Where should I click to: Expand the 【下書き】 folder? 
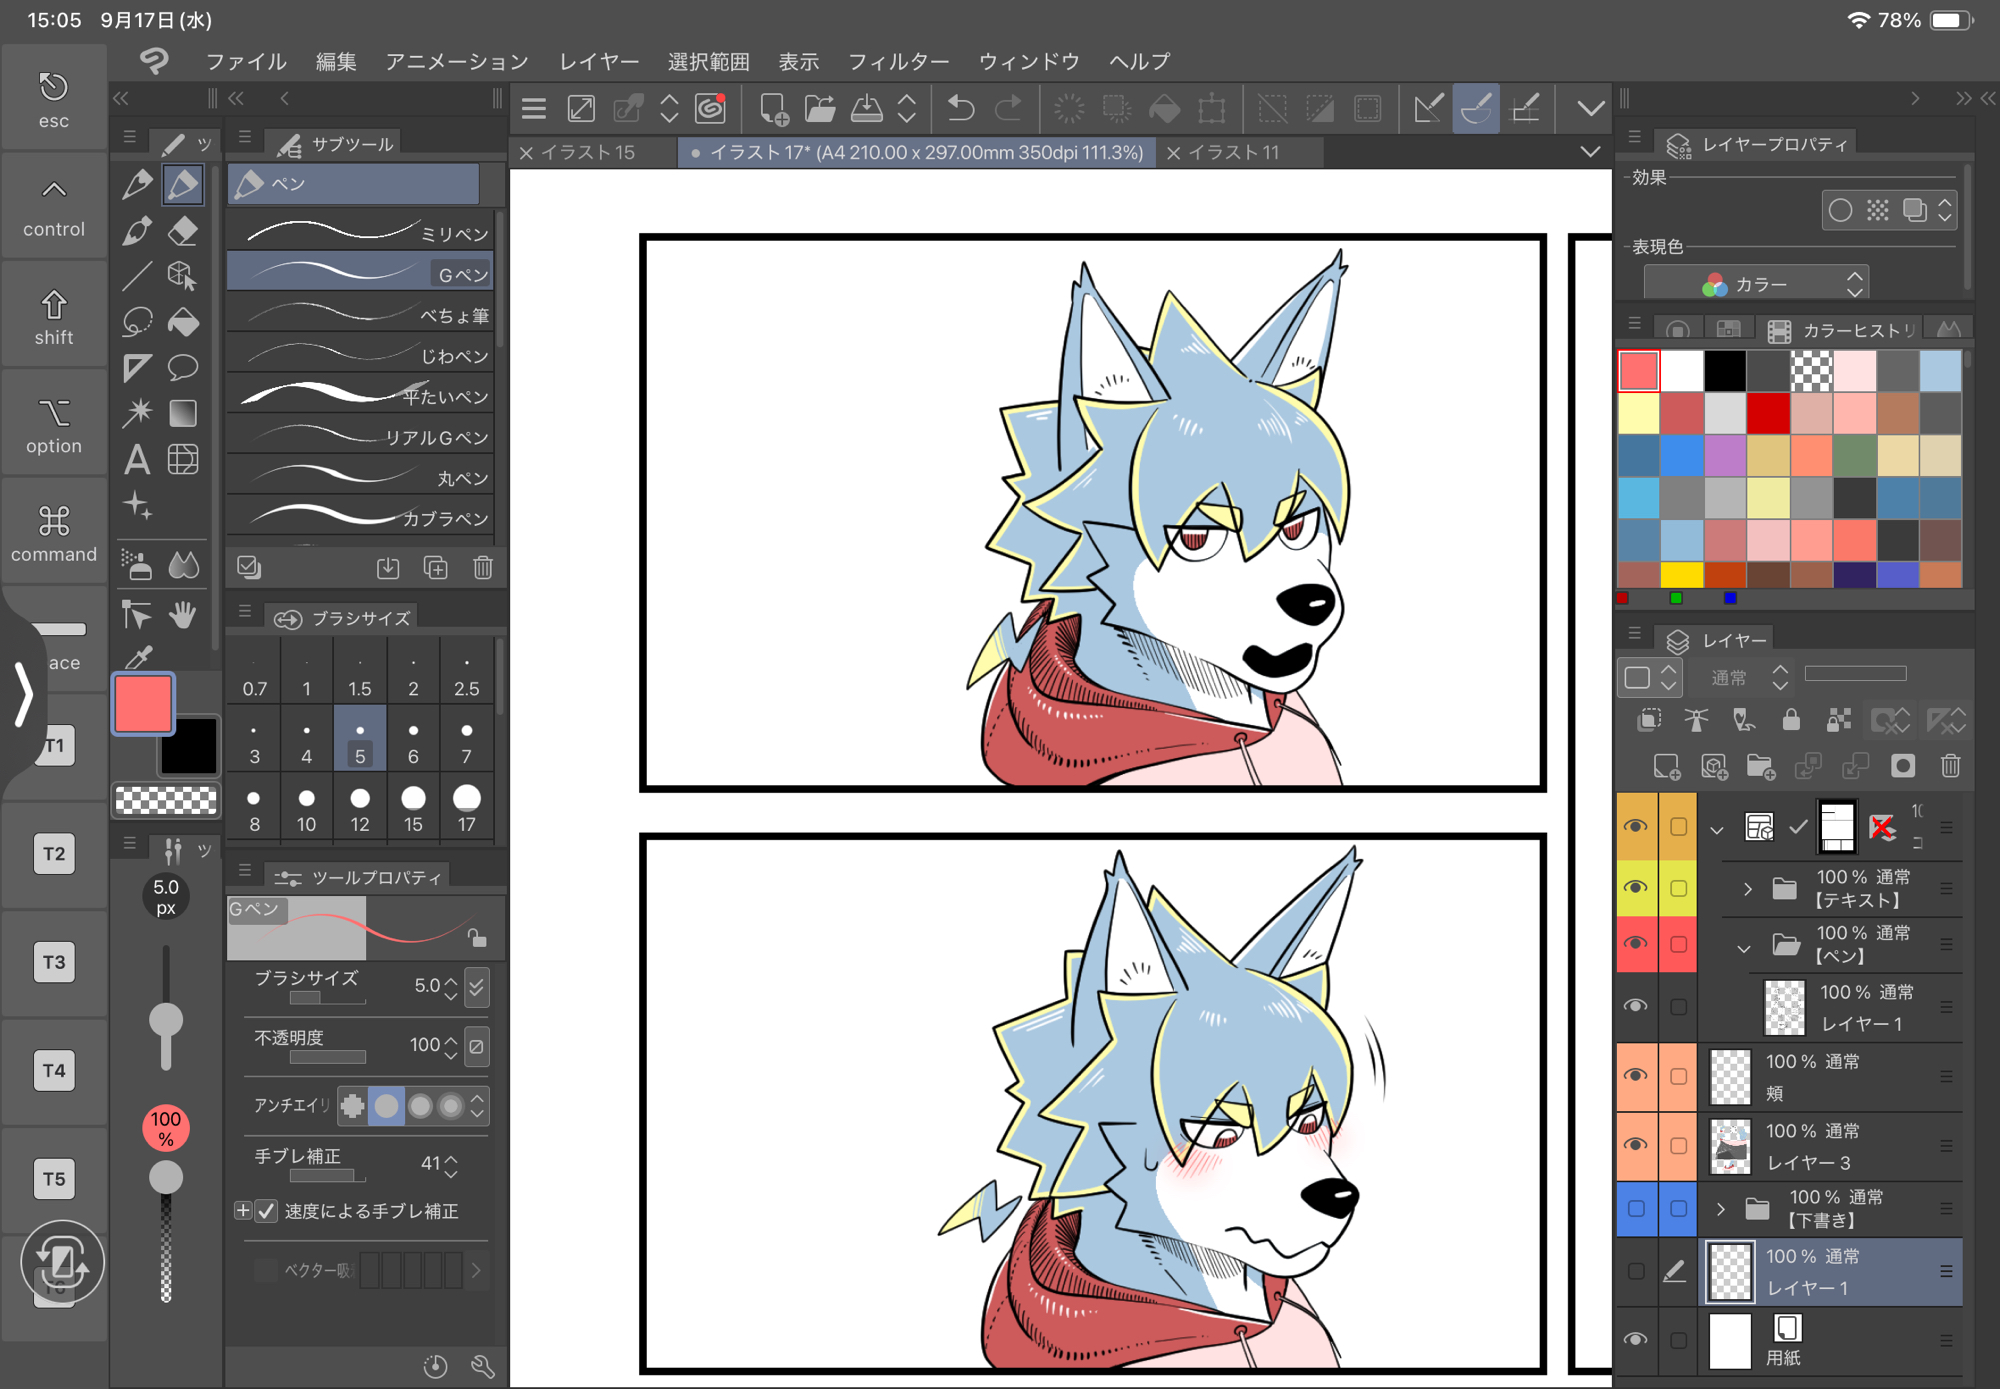click(x=1720, y=1209)
